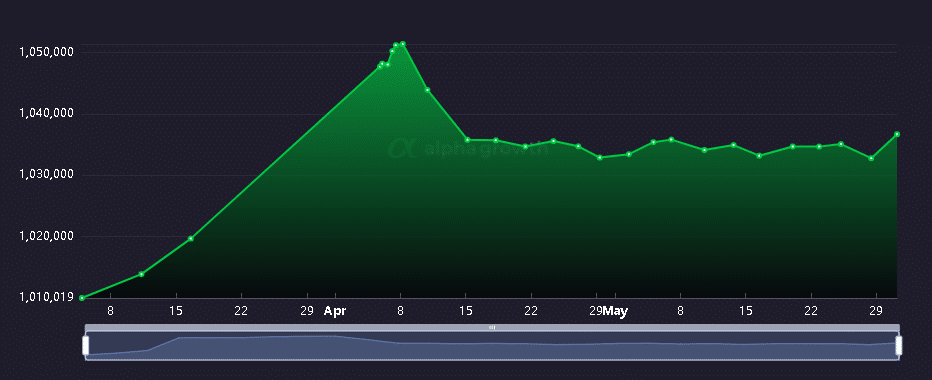Select the data point above Apr 15 tick
This screenshot has width=932, height=380.
(x=467, y=140)
